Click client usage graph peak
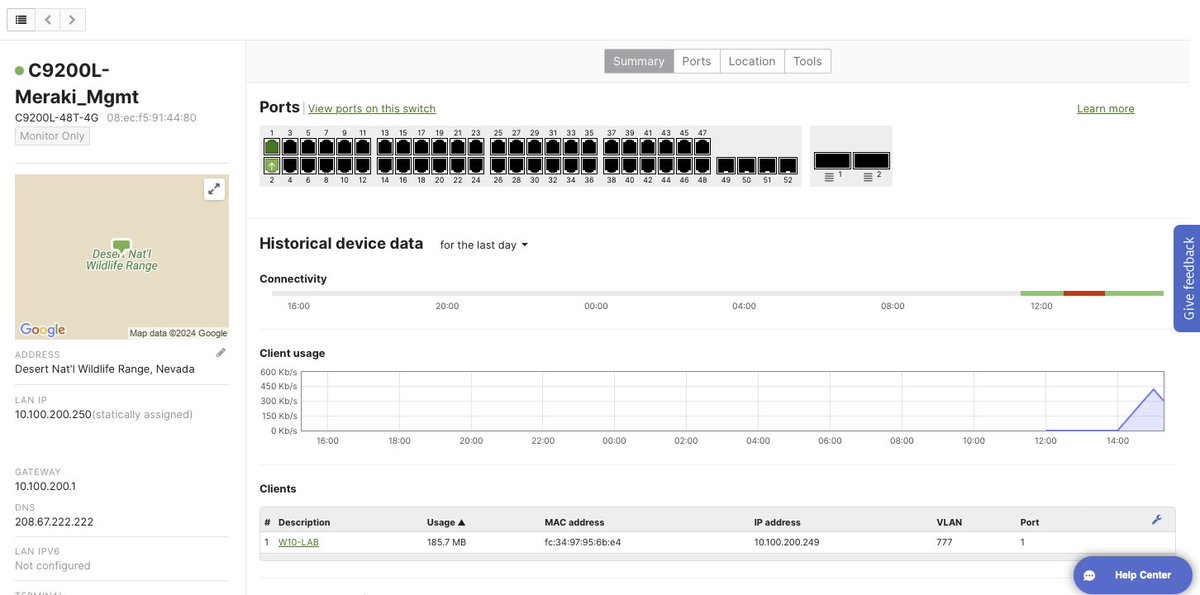The image size is (1200, 595). [x=1154, y=389]
